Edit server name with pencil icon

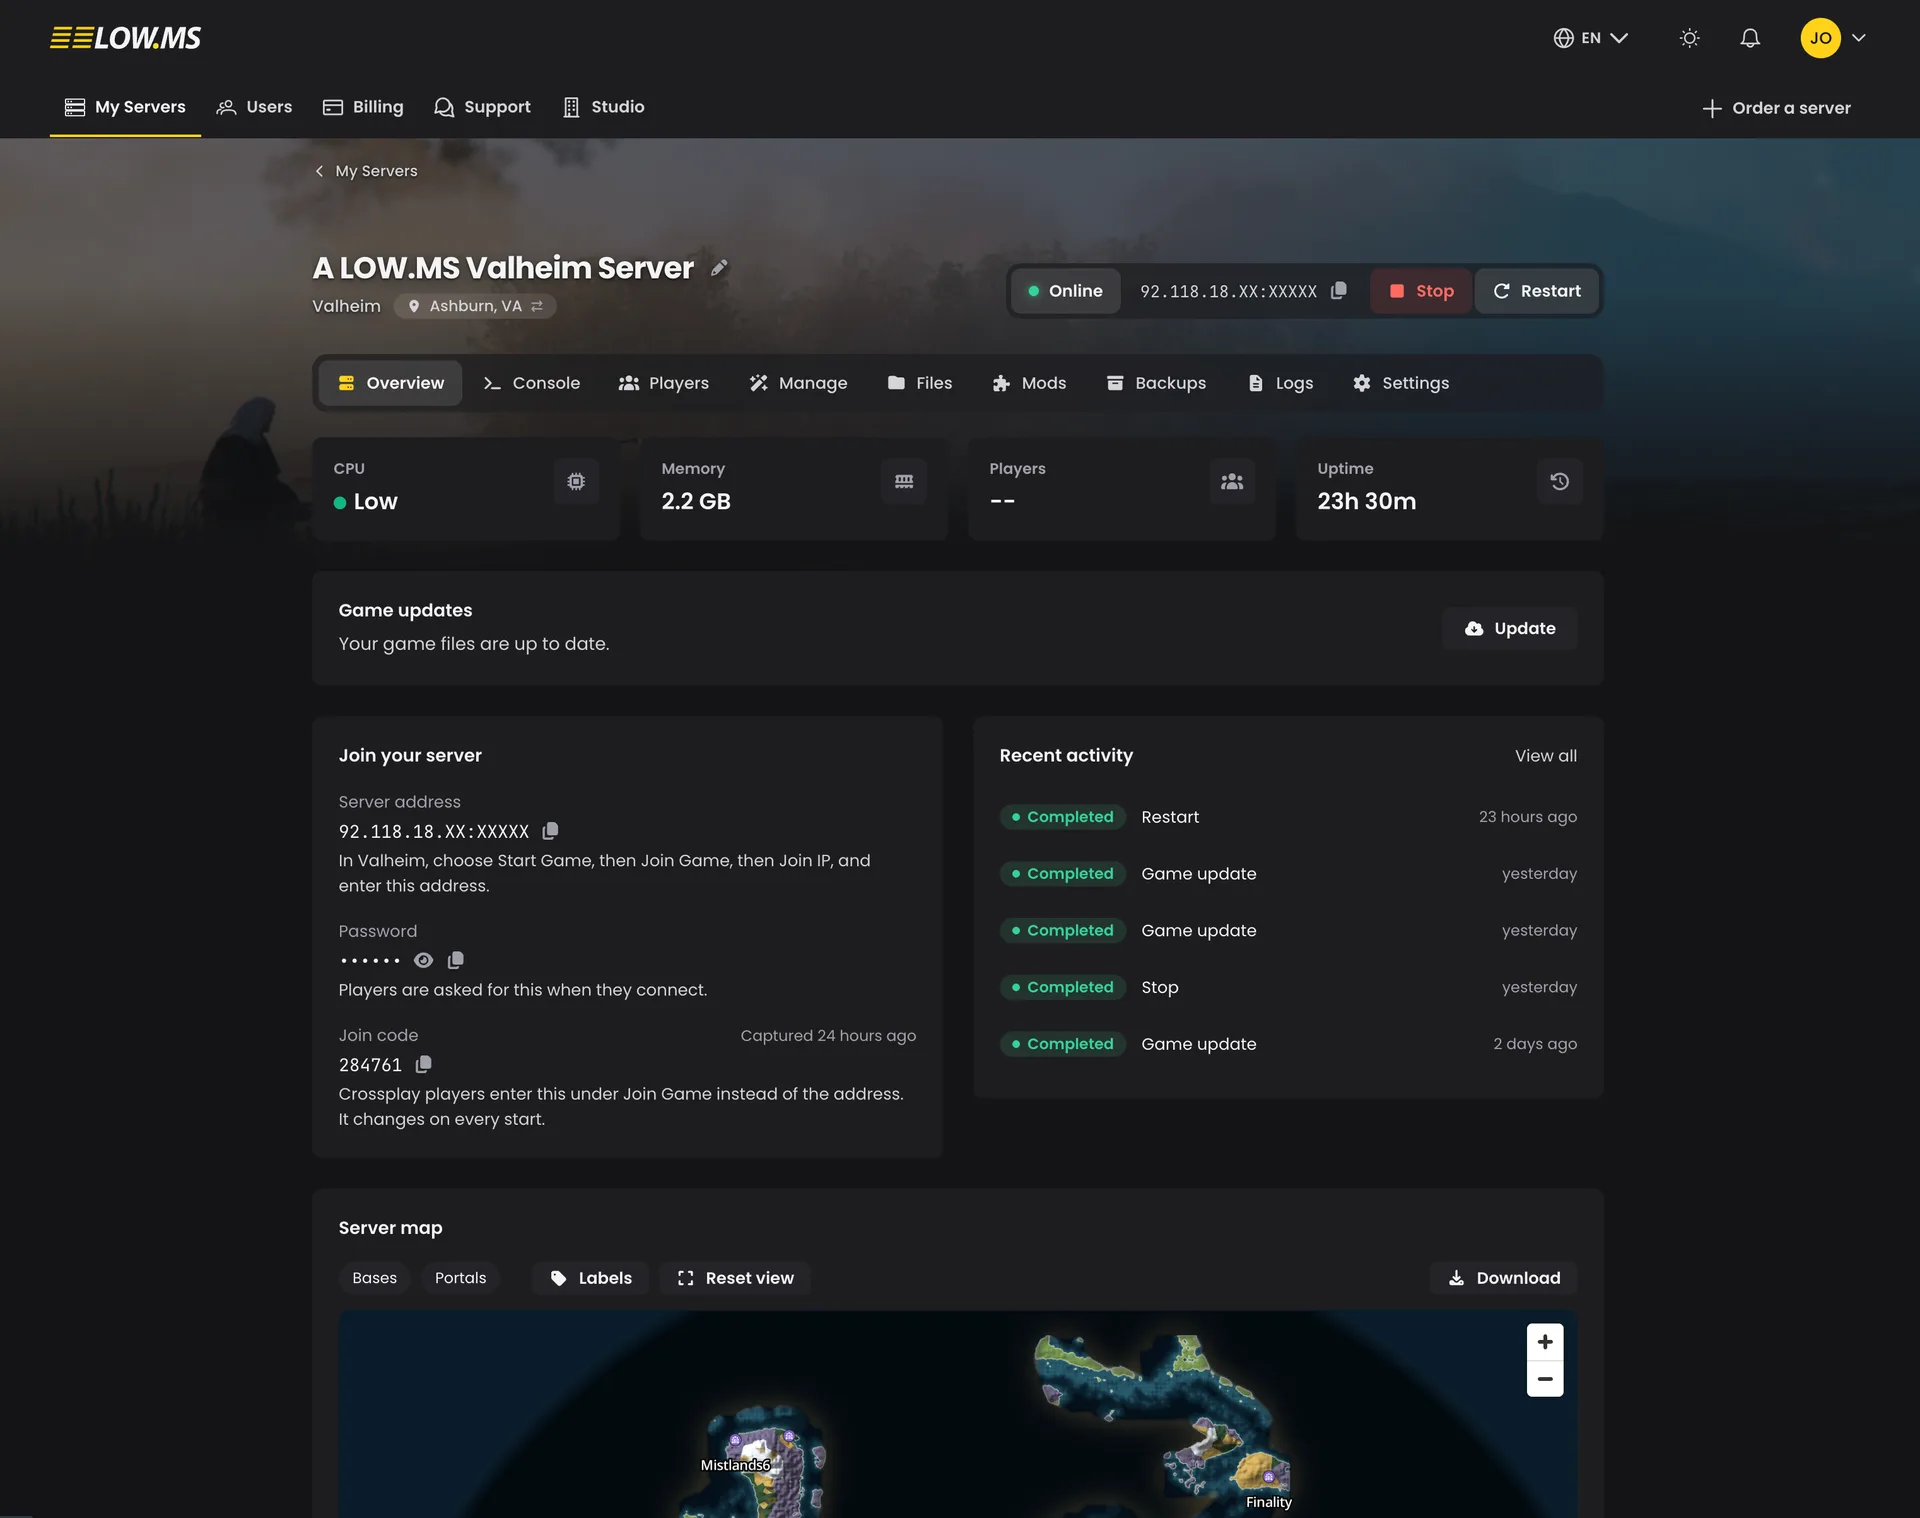click(719, 268)
